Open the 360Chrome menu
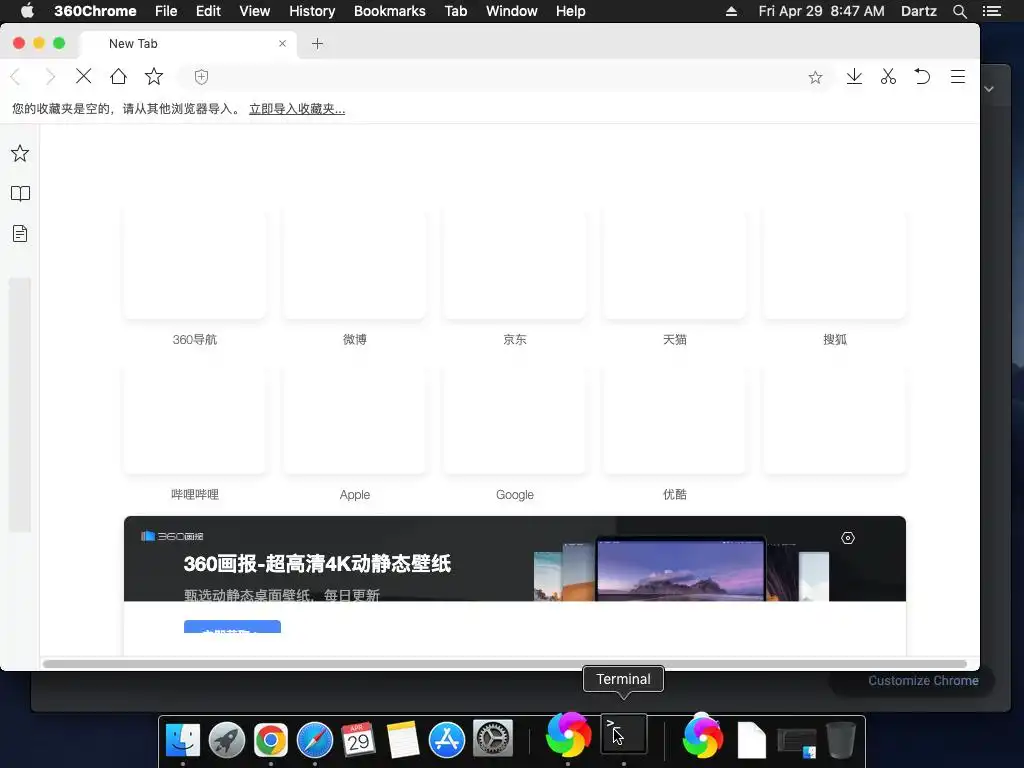Screen dimensions: 1024x768 coord(95,11)
